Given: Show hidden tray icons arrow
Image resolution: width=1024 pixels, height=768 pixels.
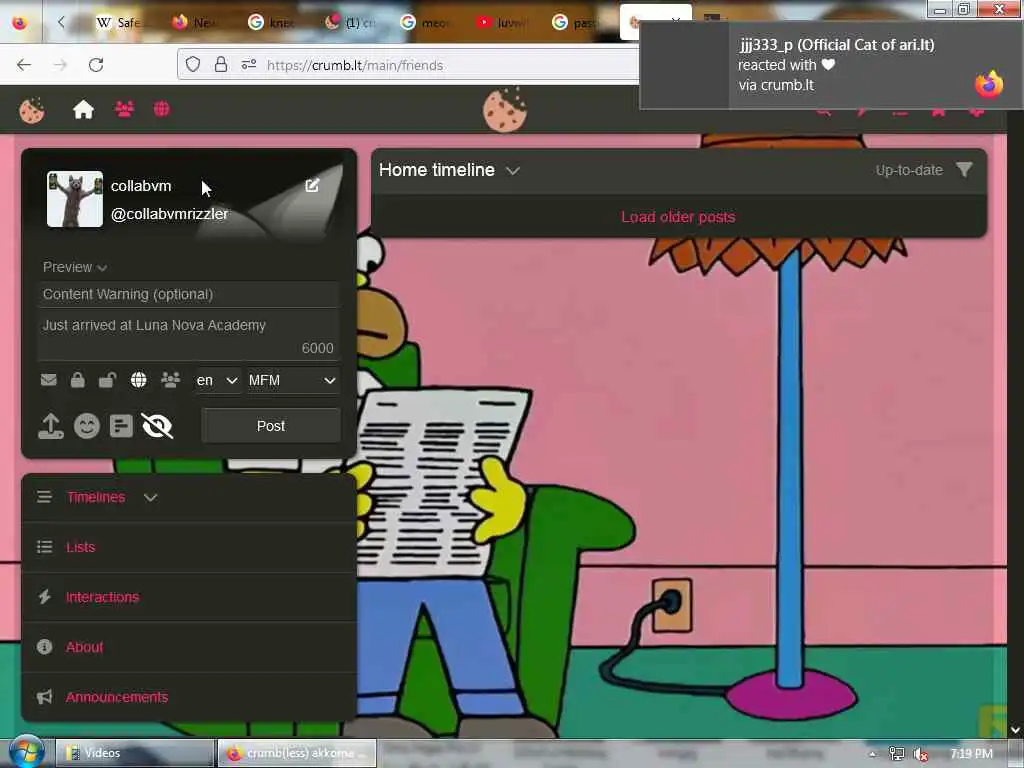Looking at the screenshot, I should (x=872, y=754).
